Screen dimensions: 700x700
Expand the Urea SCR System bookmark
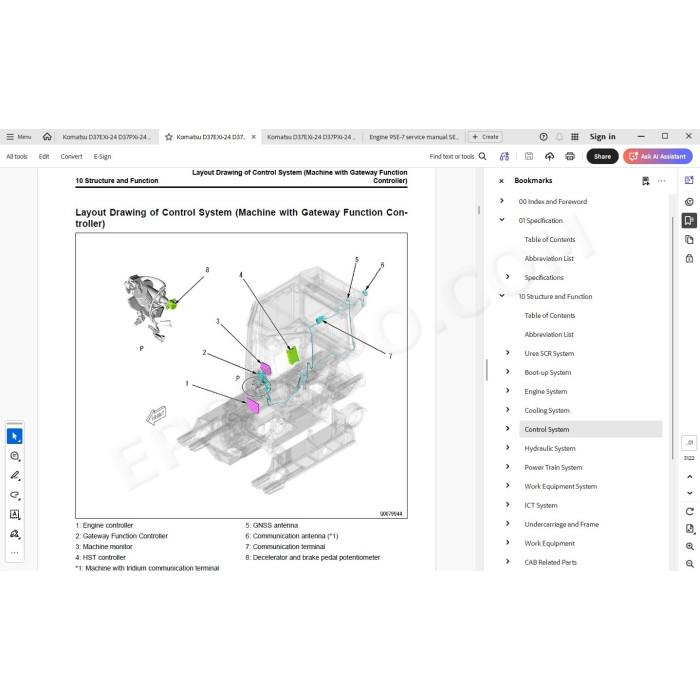click(508, 353)
